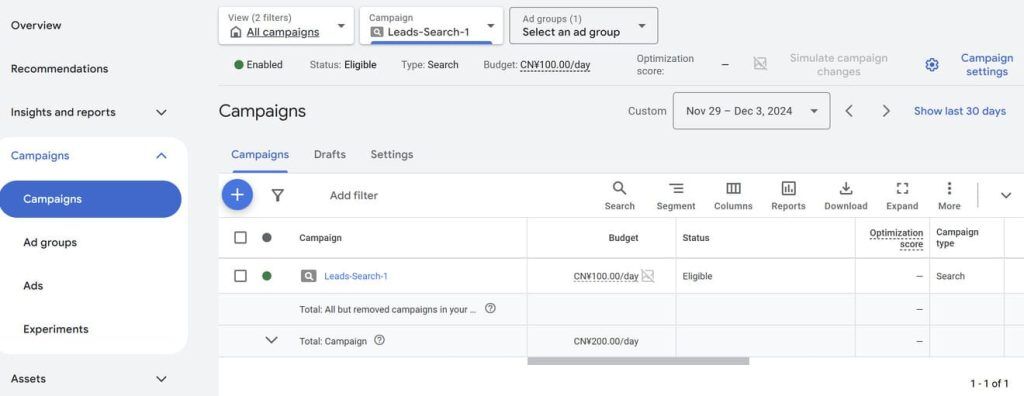Click the 1 - 1 of 1 pagination text
The image size is (1024, 396).
click(989, 384)
